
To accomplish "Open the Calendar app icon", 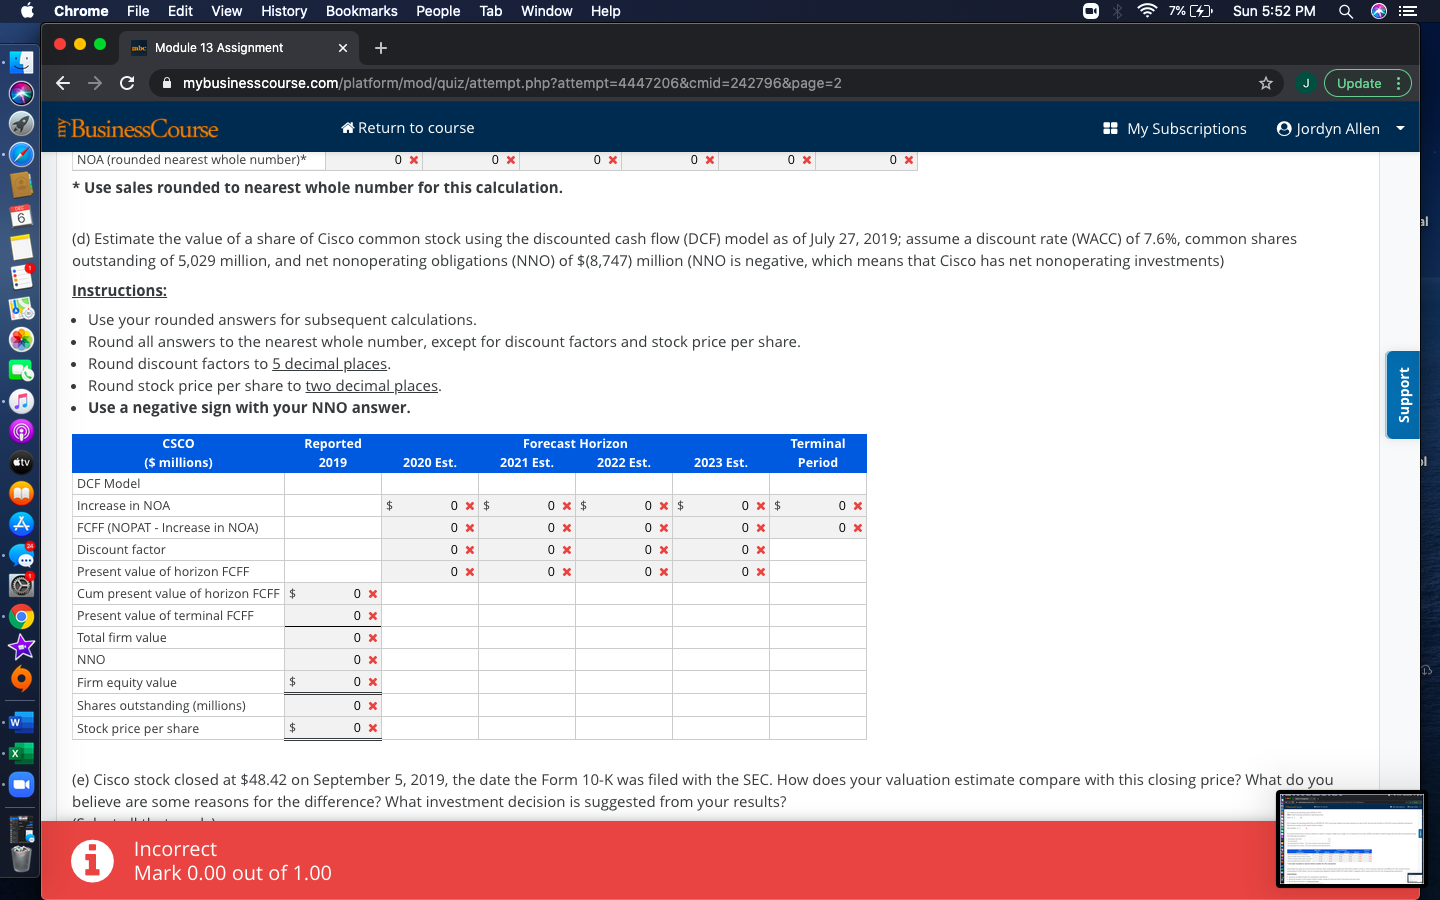I will (x=21, y=216).
